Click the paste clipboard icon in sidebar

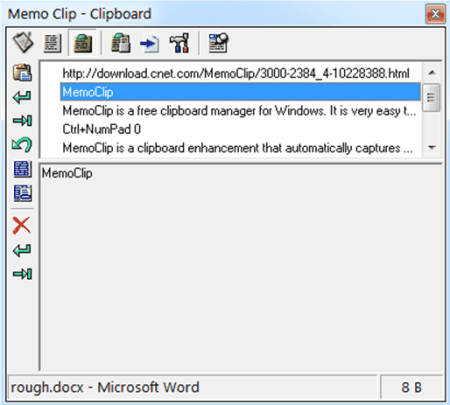(22, 72)
